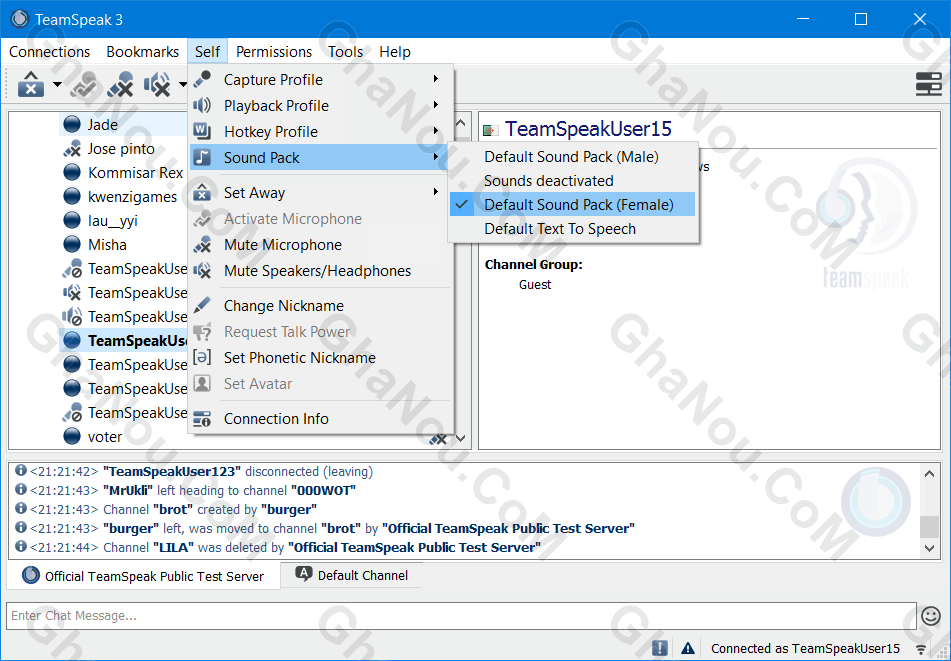Click the Hotkey Profile keyboard icon

202,131
